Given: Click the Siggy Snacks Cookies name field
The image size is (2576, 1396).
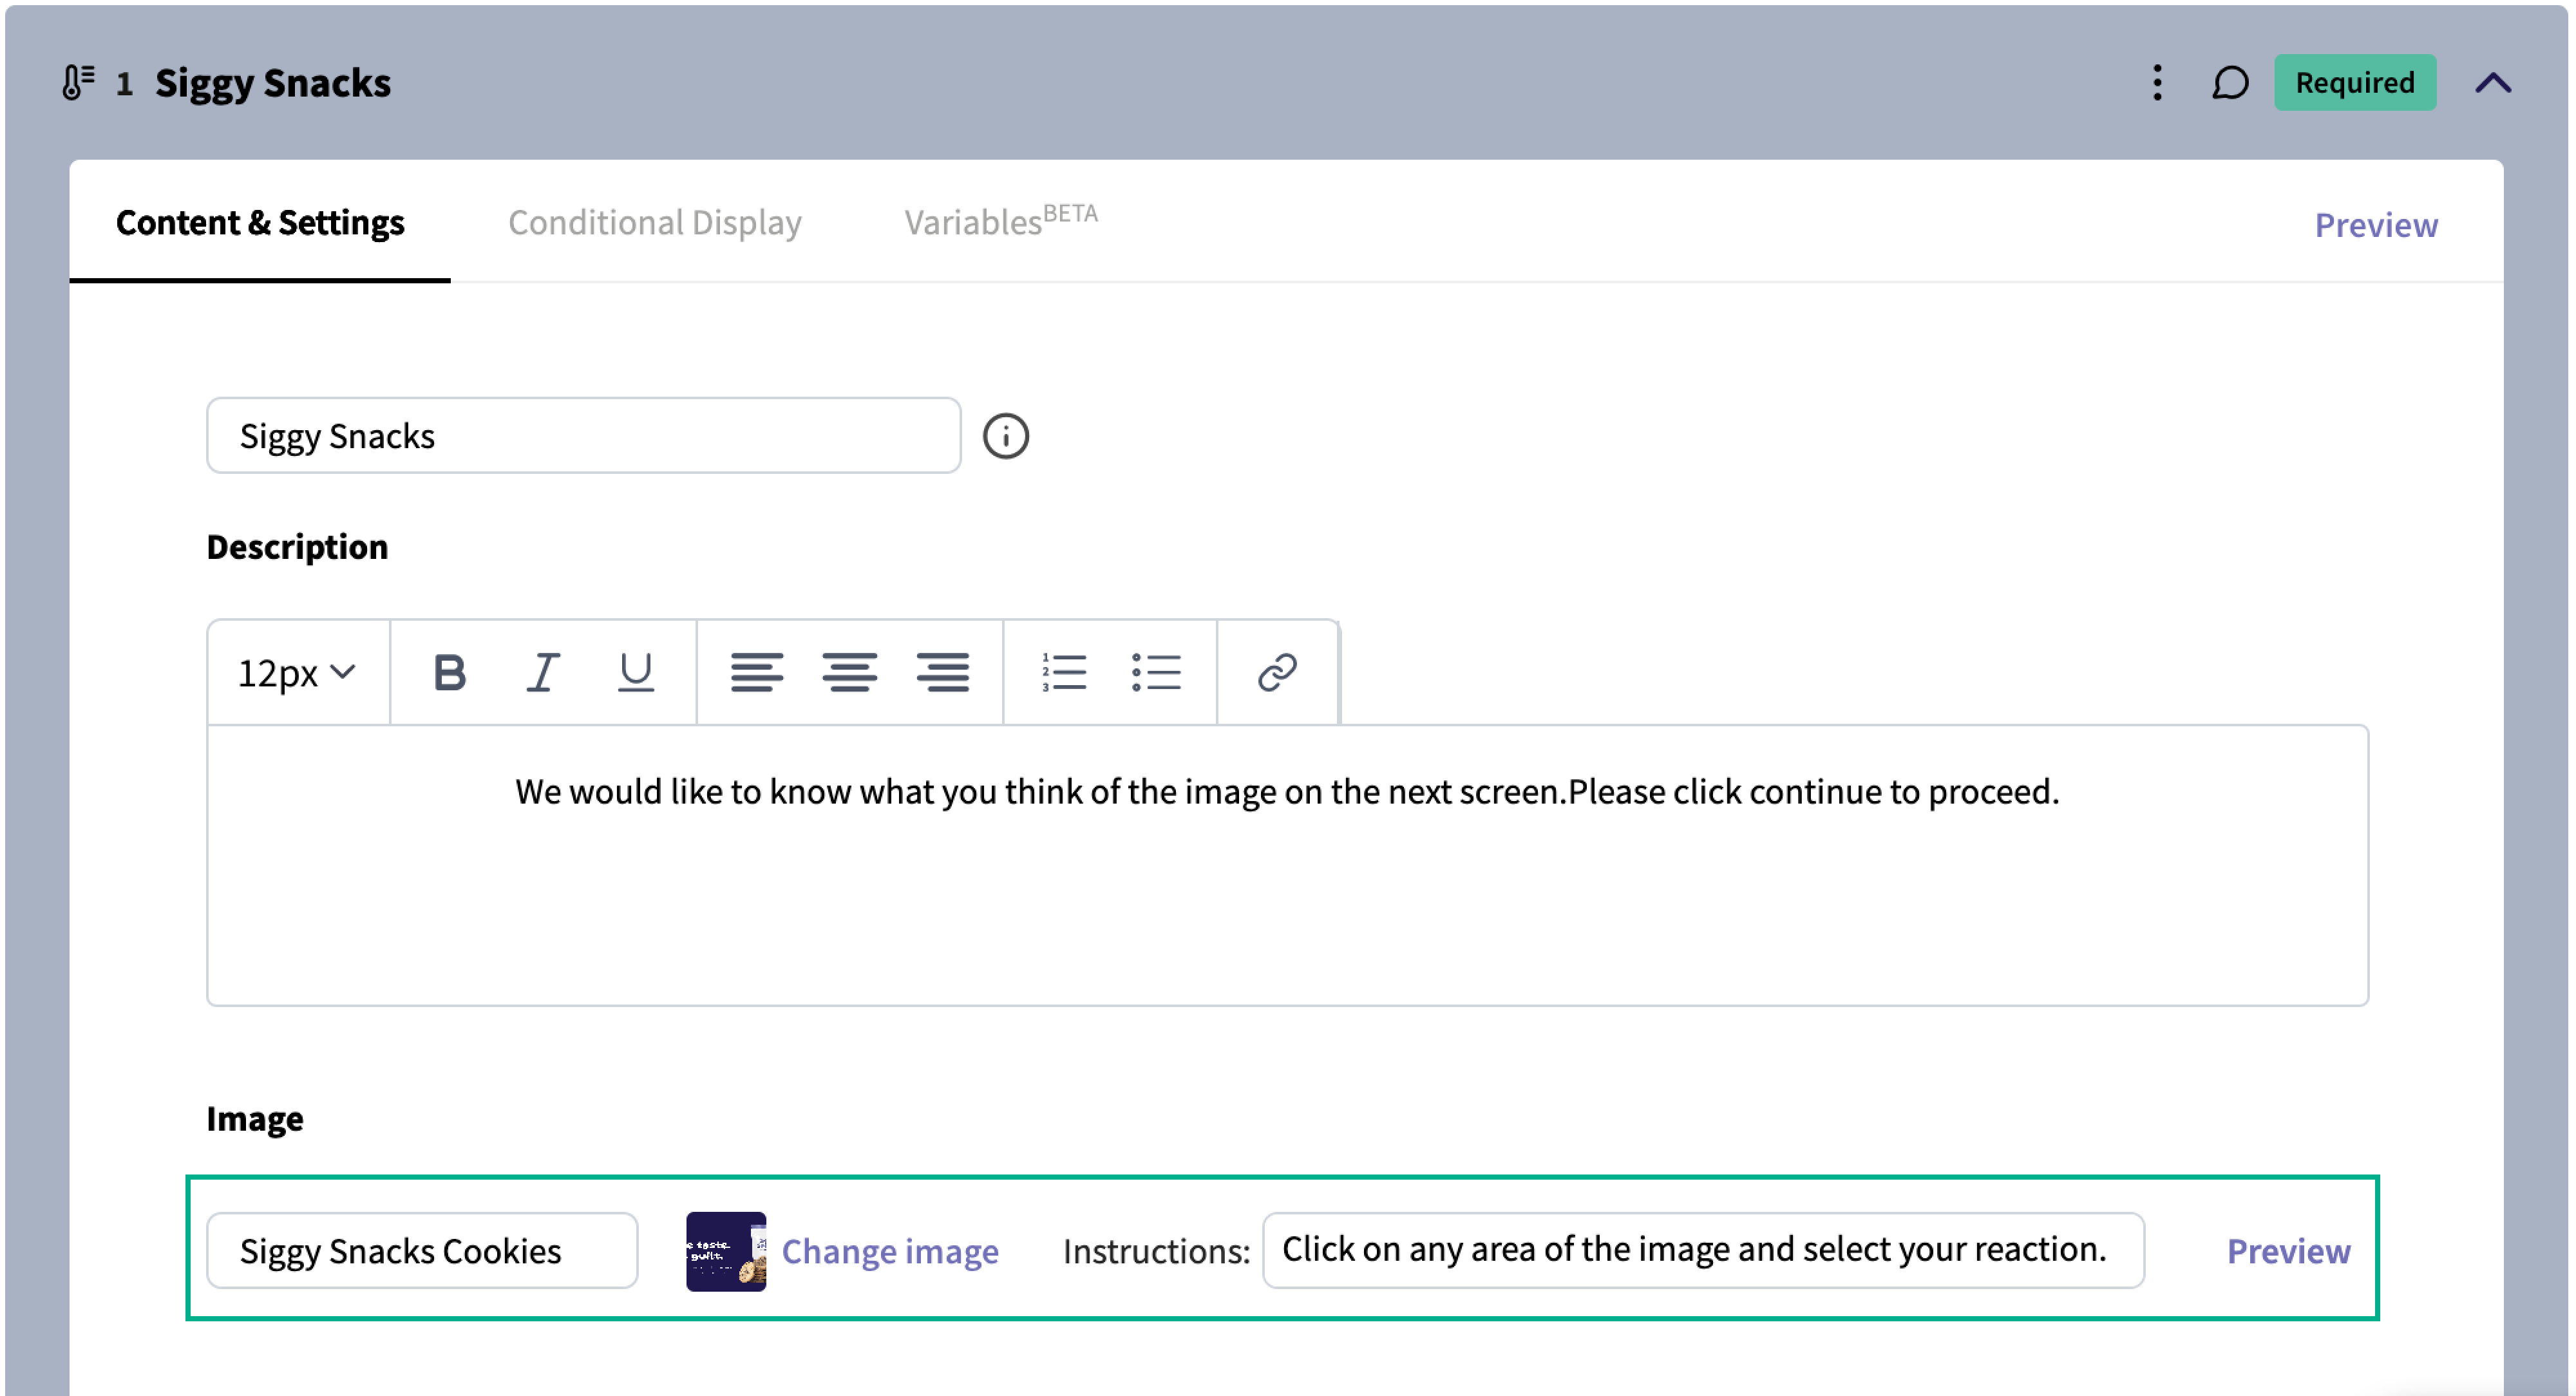Looking at the screenshot, I should (x=422, y=1250).
